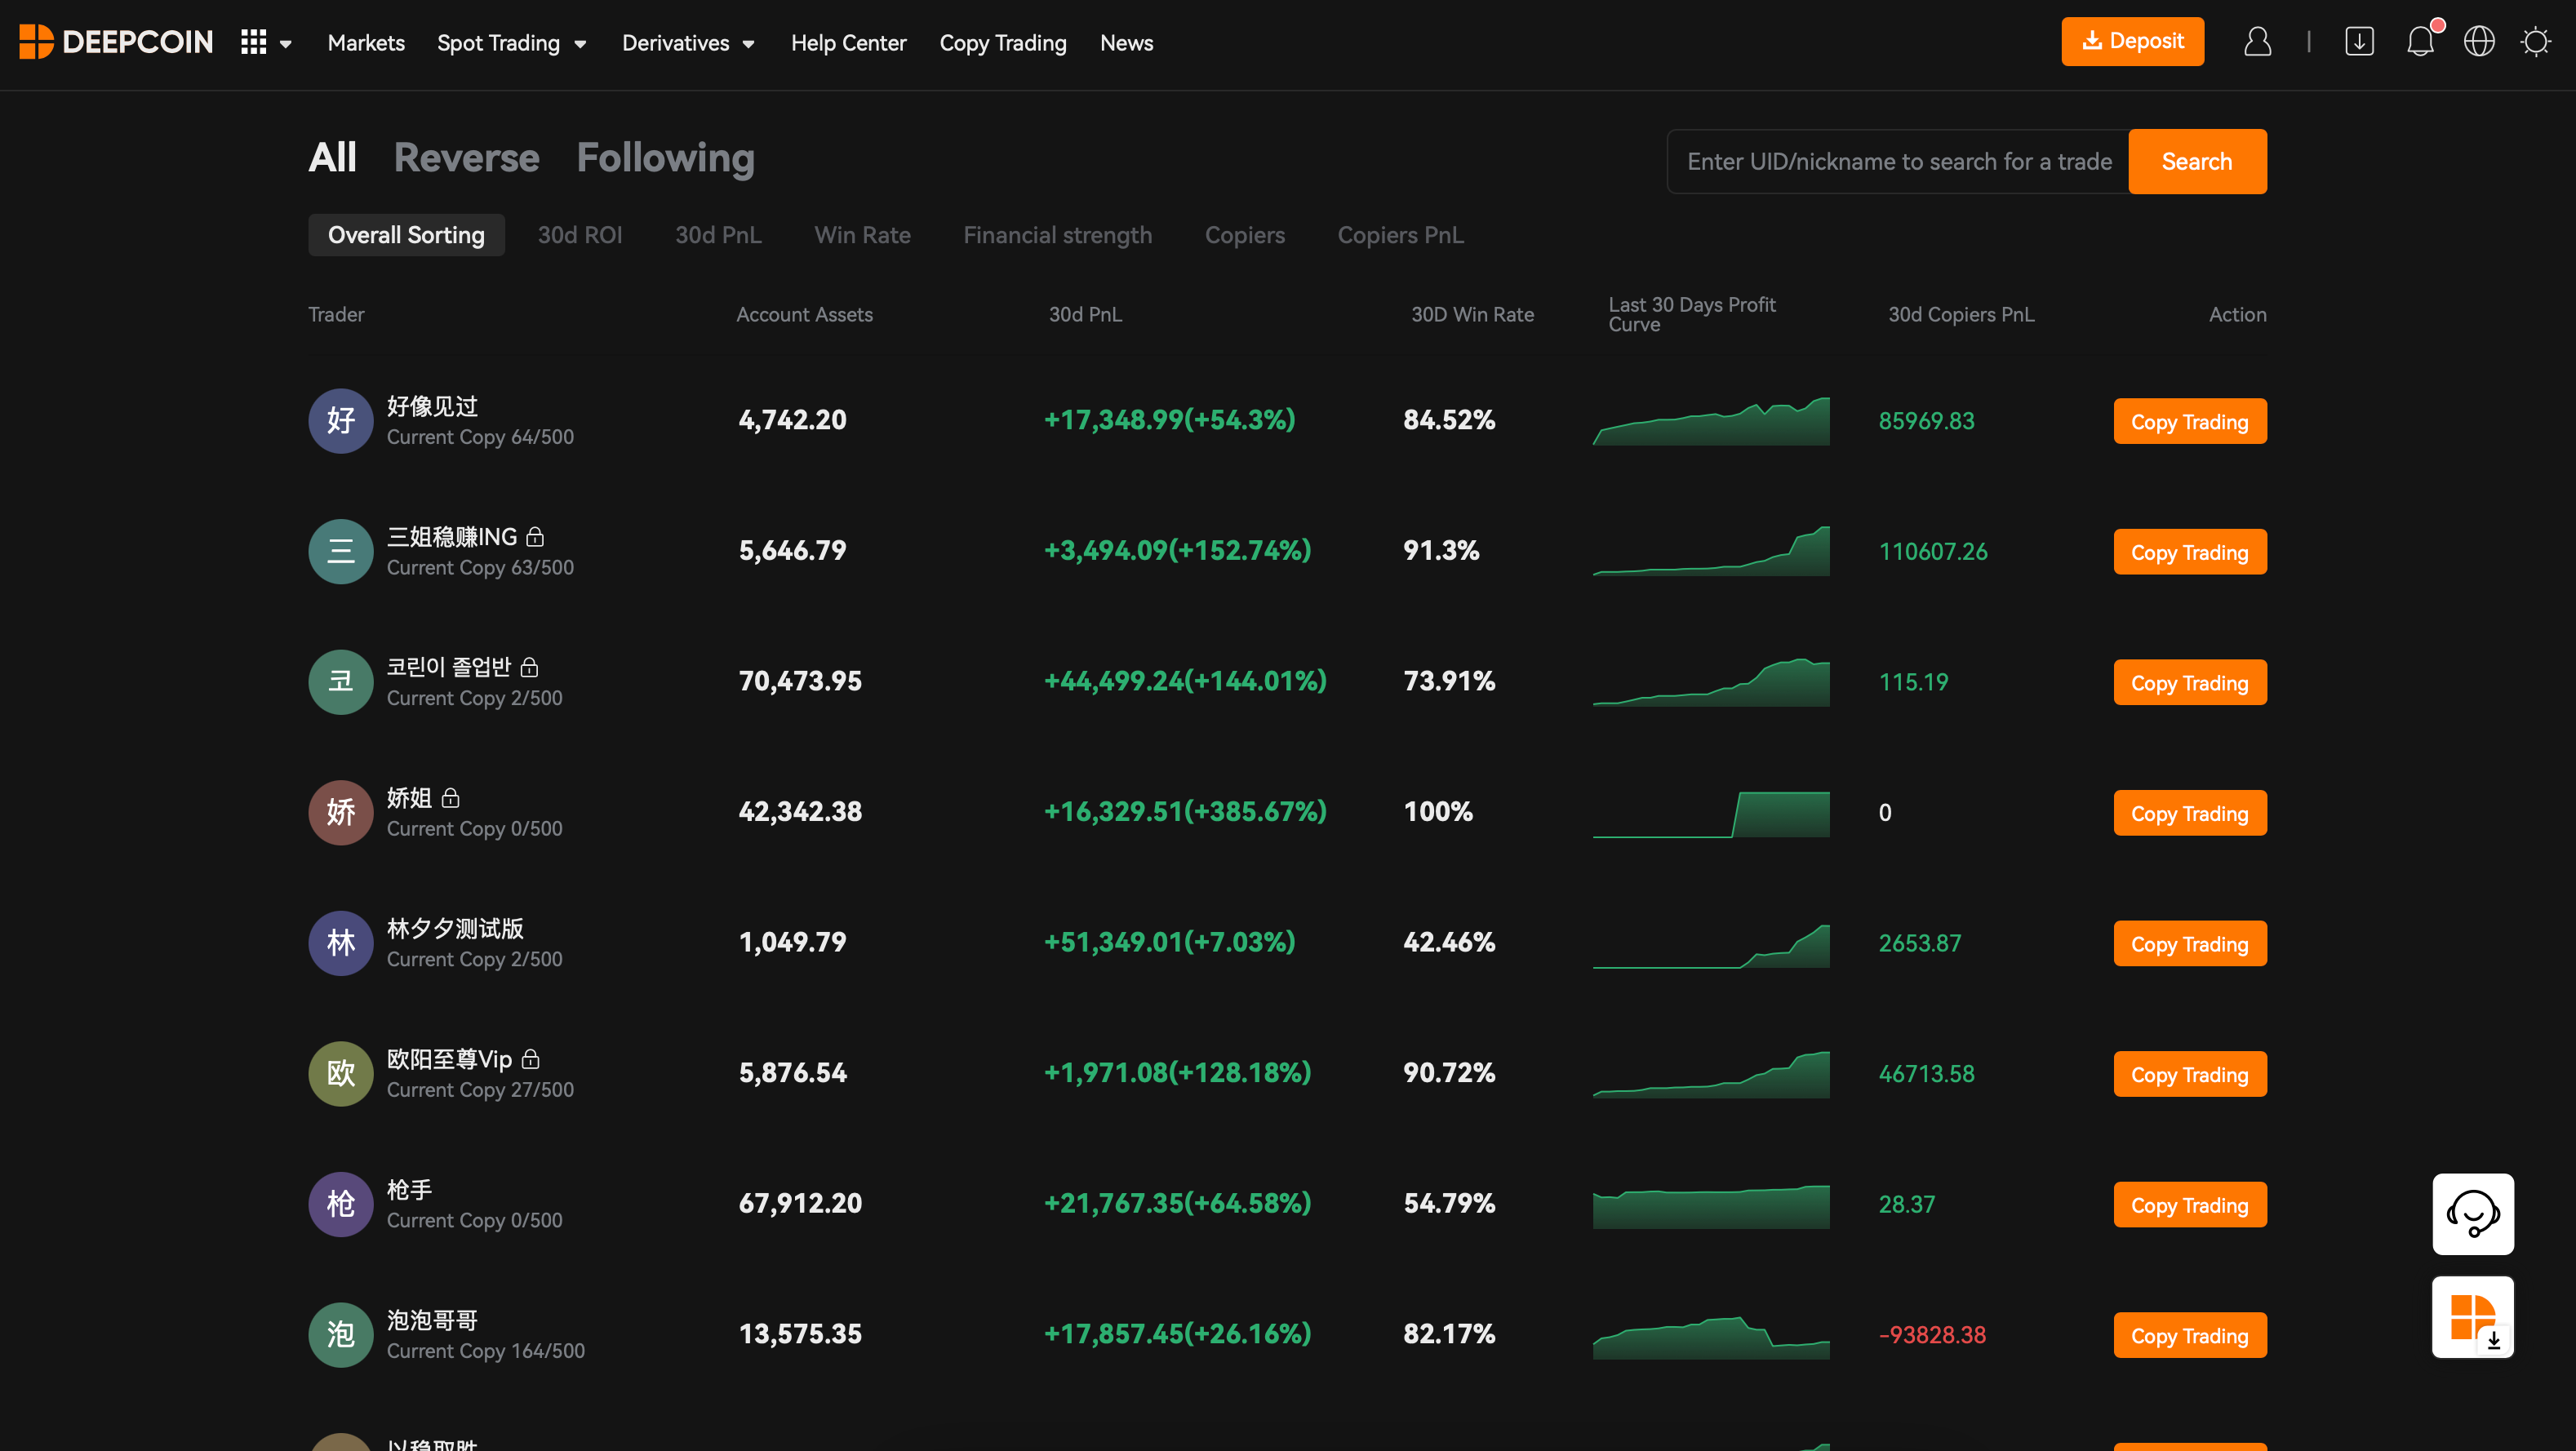The height and width of the screenshot is (1451, 2576).
Task: Focus the UID/nickname search field
Action: (1898, 161)
